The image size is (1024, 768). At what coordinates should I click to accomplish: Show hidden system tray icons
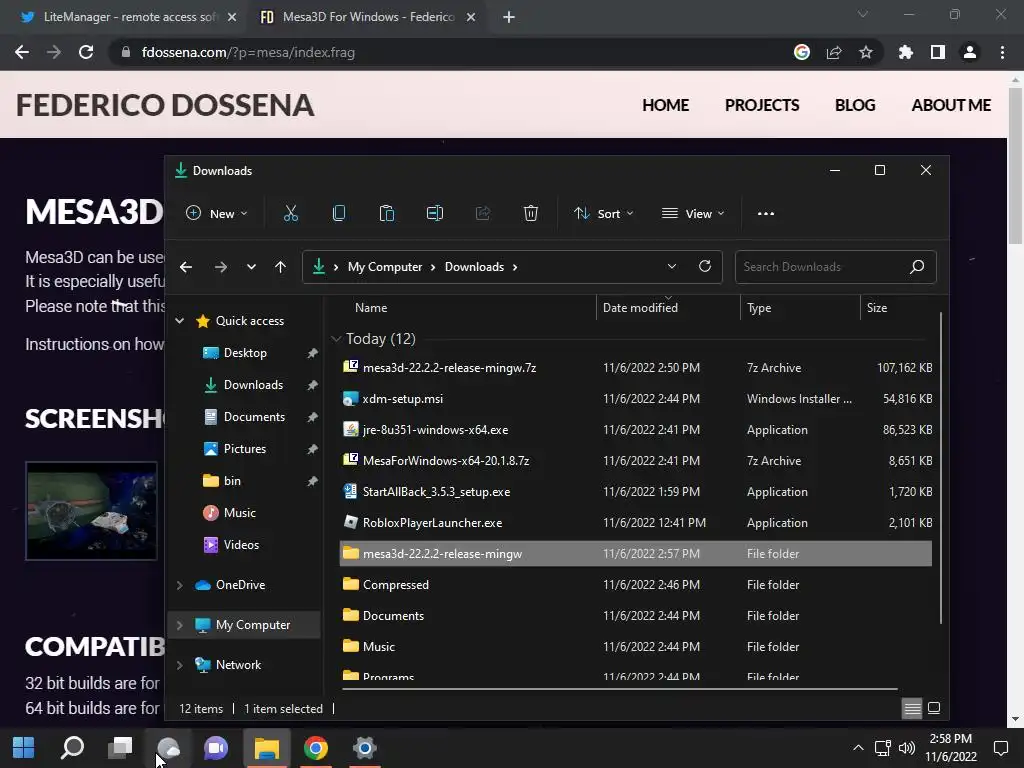pyautogui.click(x=858, y=748)
